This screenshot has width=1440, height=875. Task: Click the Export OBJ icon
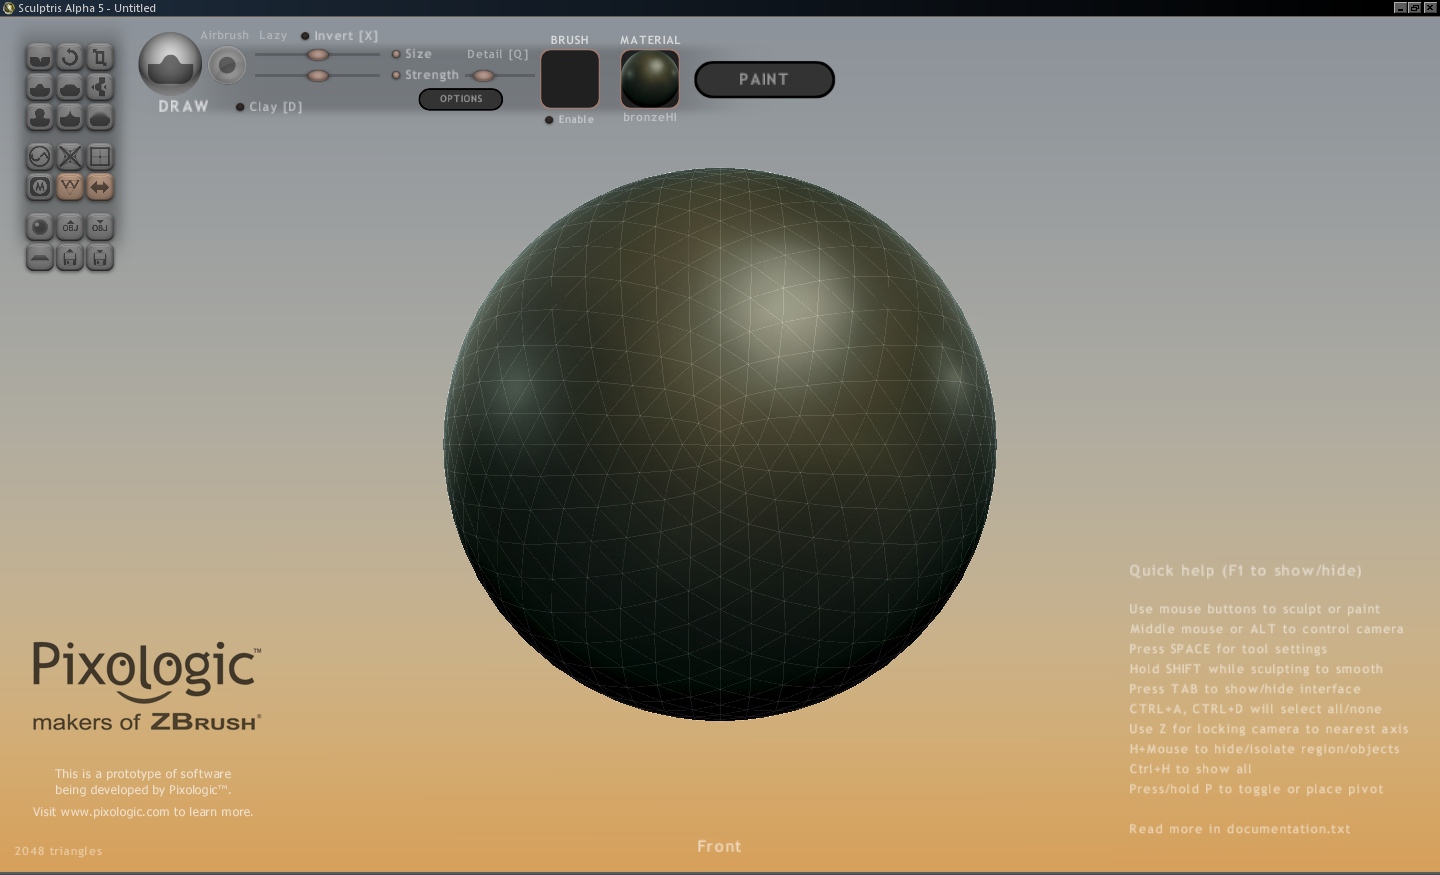pyautogui.click(x=99, y=227)
